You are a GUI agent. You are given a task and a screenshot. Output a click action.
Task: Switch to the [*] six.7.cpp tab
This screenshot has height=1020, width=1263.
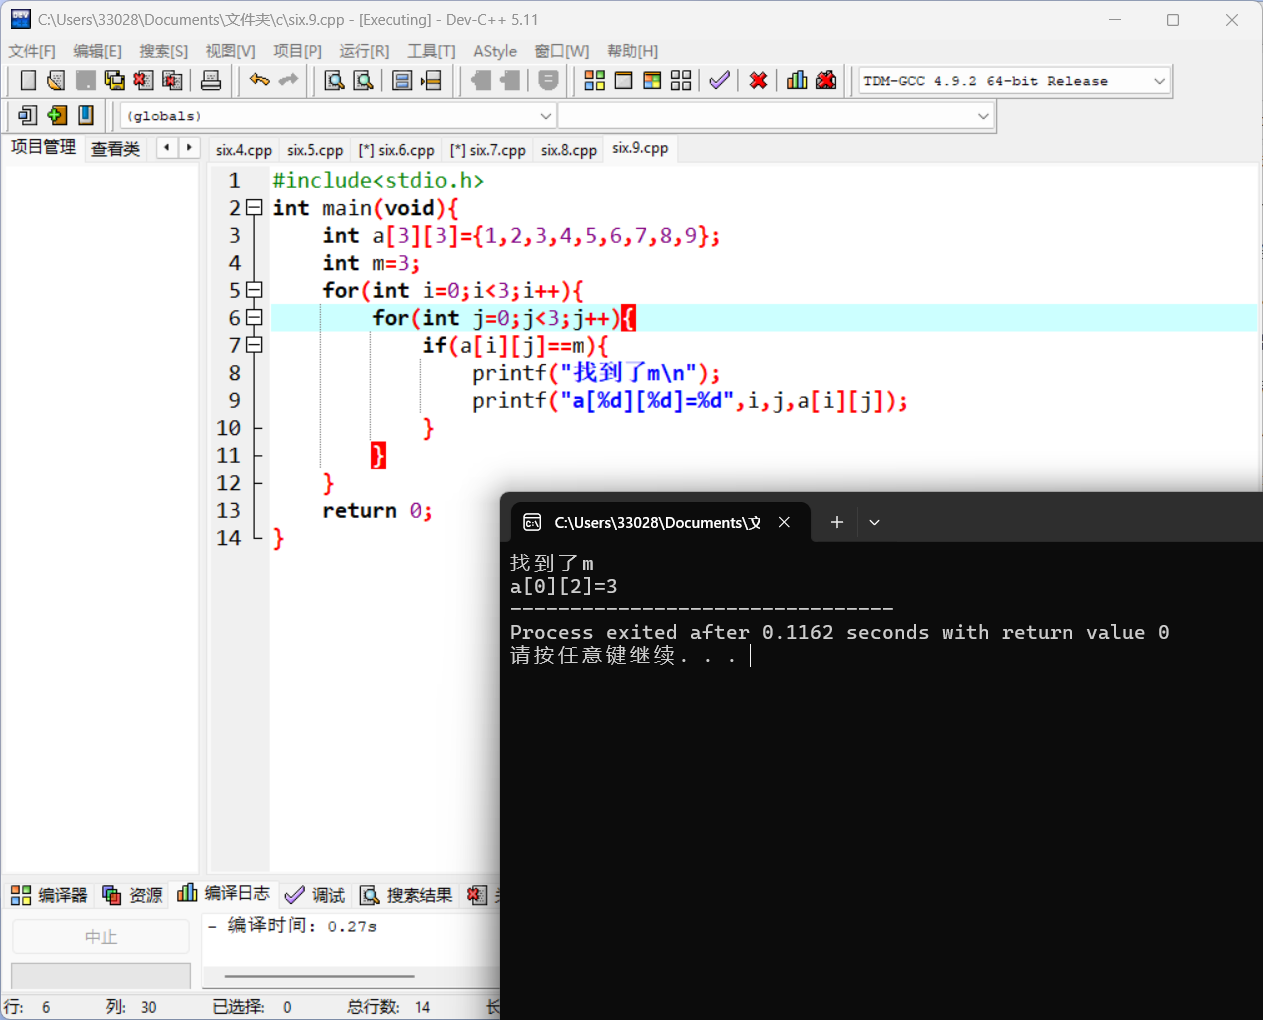pyautogui.click(x=487, y=150)
